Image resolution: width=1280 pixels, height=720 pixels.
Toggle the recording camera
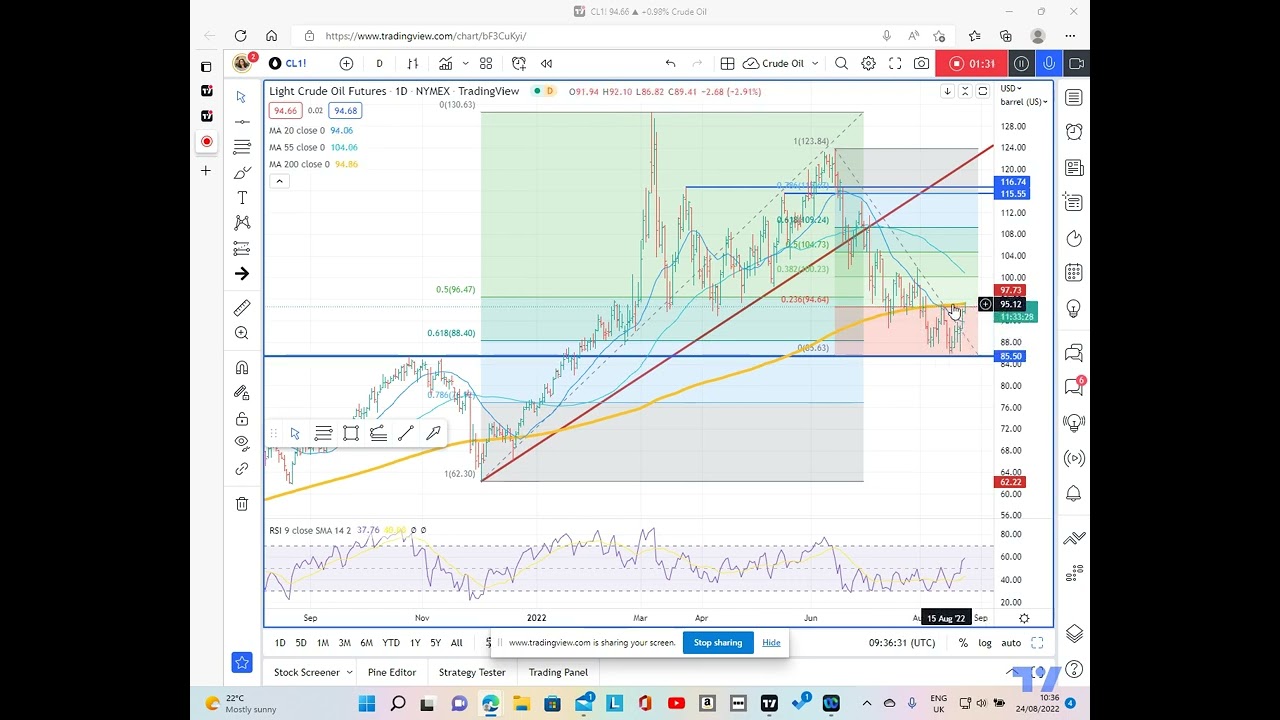click(x=1076, y=63)
